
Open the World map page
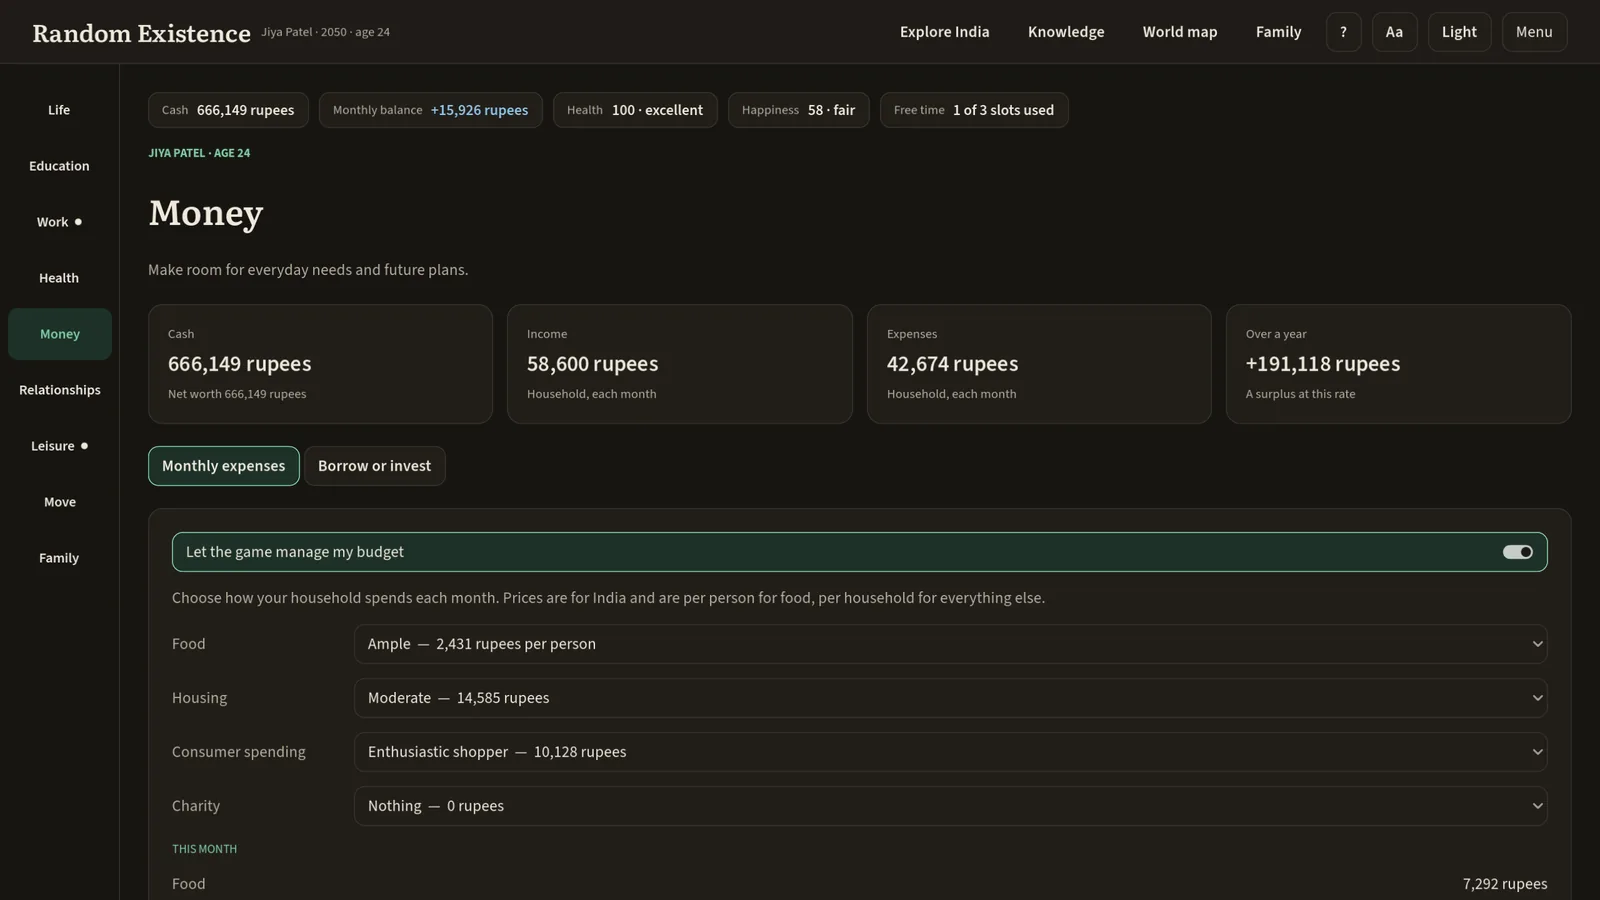[1180, 32]
